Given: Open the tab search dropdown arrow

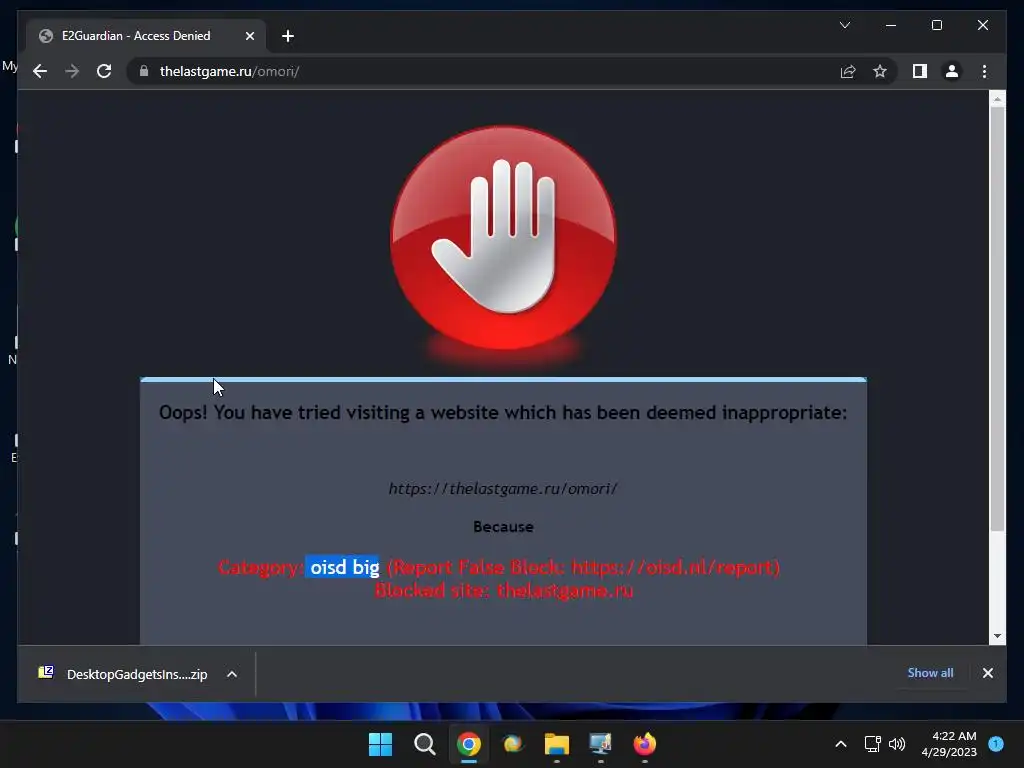Looking at the screenshot, I should tap(844, 25).
